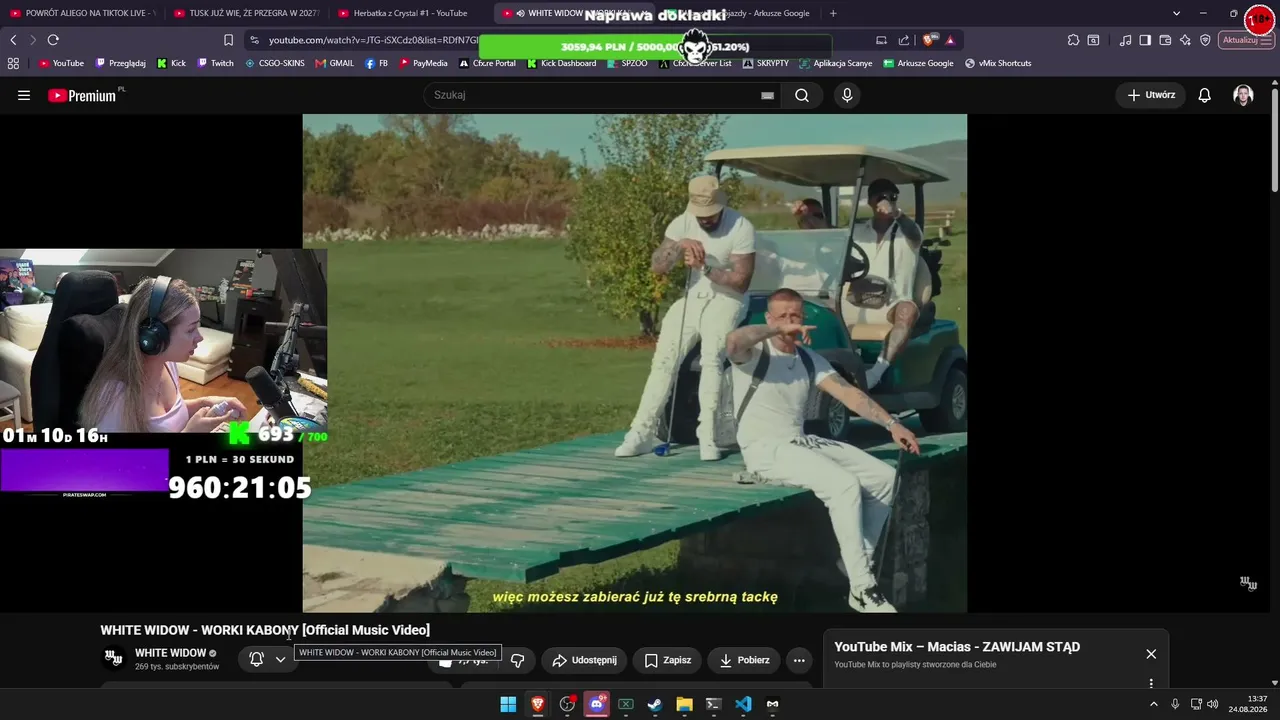Open the on-screen keyboard in search box
This screenshot has width=1280, height=720.
click(767, 95)
